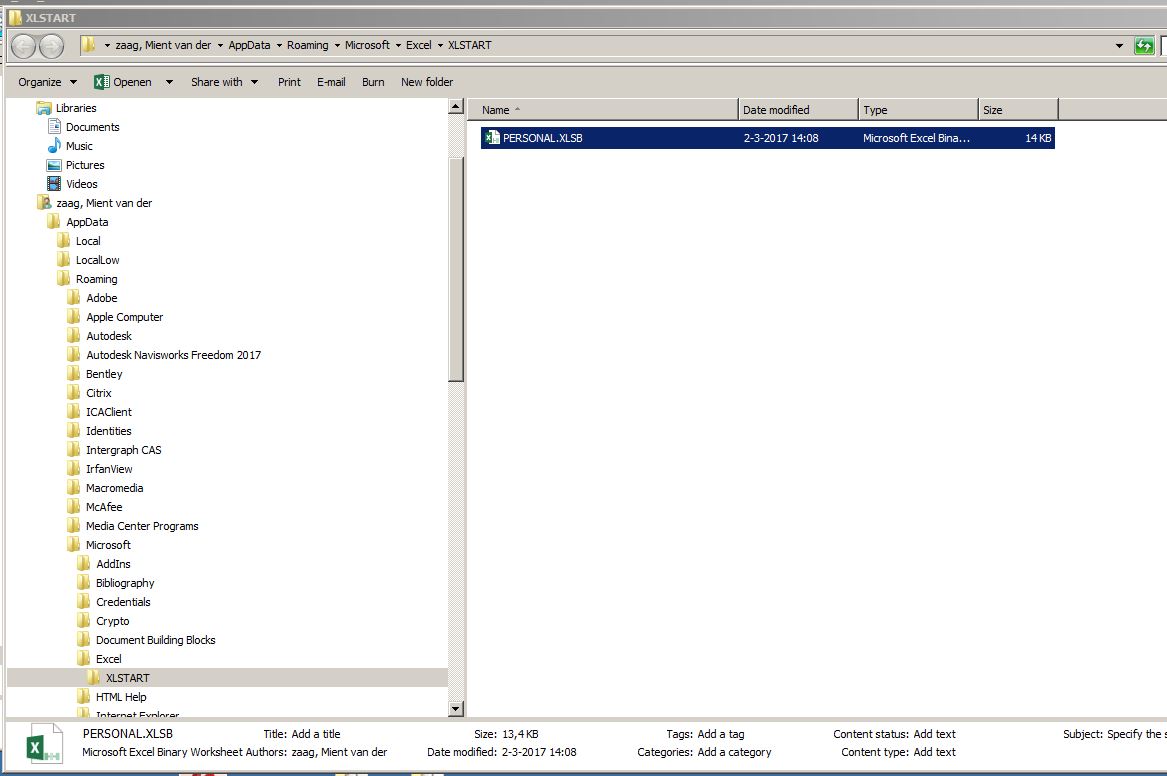The image size is (1167, 776).
Task: Select the Document Building Blocks folder
Action: click(156, 640)
